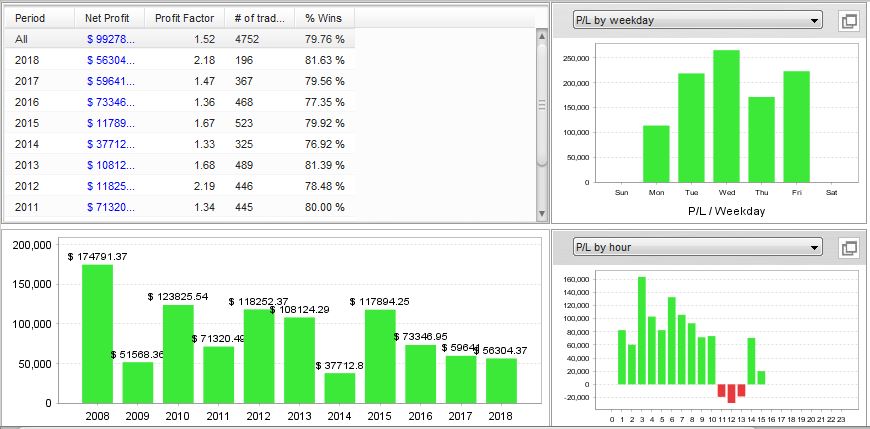This screenshot has width=870, height=429.
Task: Select the 2014 period row
Action: point(180,144)
